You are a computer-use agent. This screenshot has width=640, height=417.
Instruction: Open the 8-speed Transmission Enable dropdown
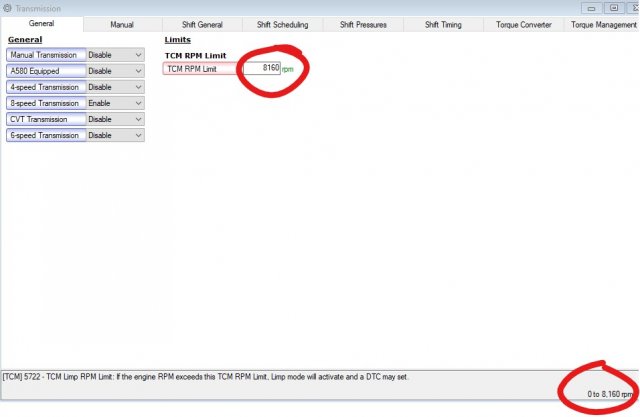tap(115, 103)
